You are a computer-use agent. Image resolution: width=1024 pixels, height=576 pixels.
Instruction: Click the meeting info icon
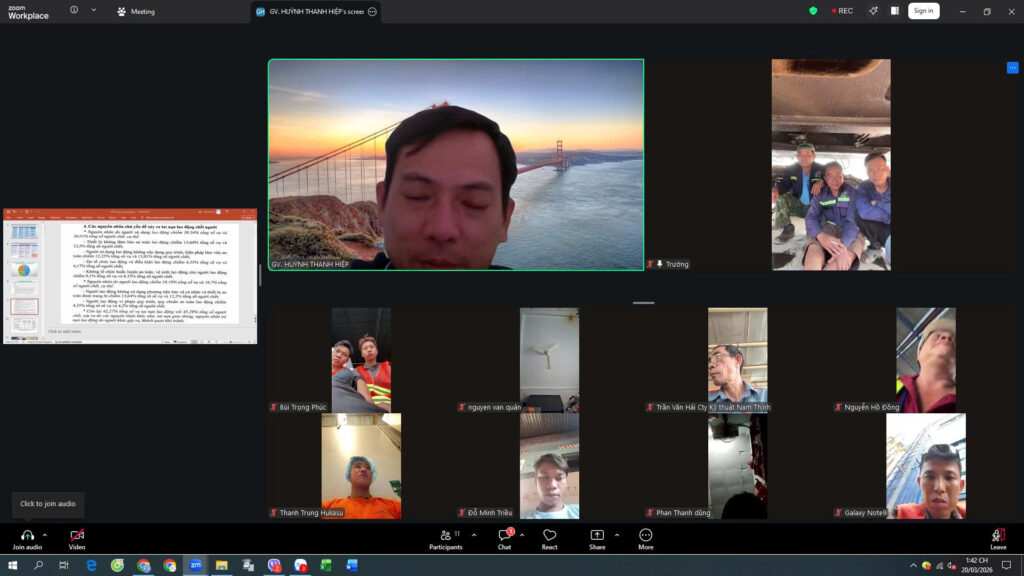point(74,10)
